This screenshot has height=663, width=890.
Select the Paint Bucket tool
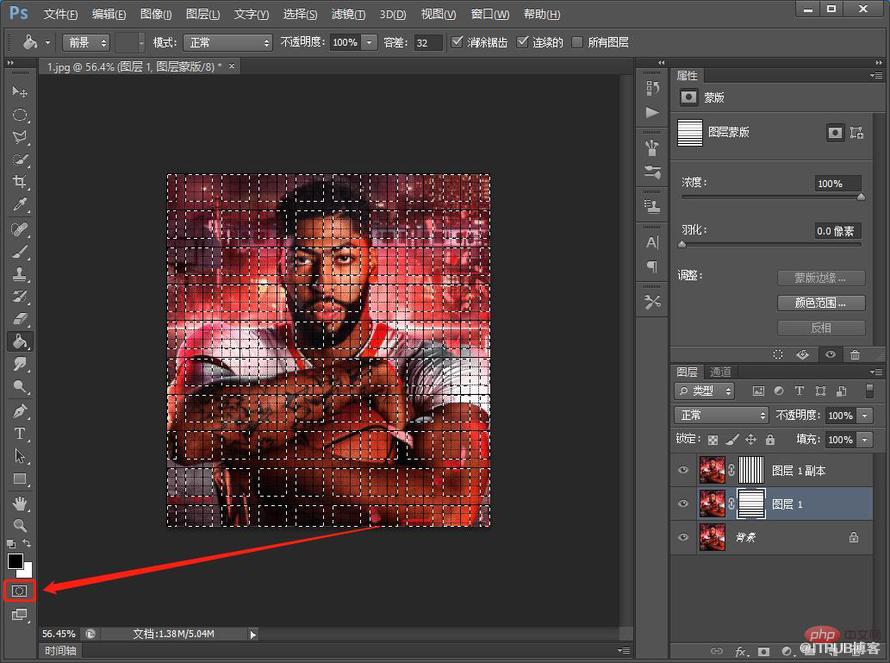[x=20, y=342]
